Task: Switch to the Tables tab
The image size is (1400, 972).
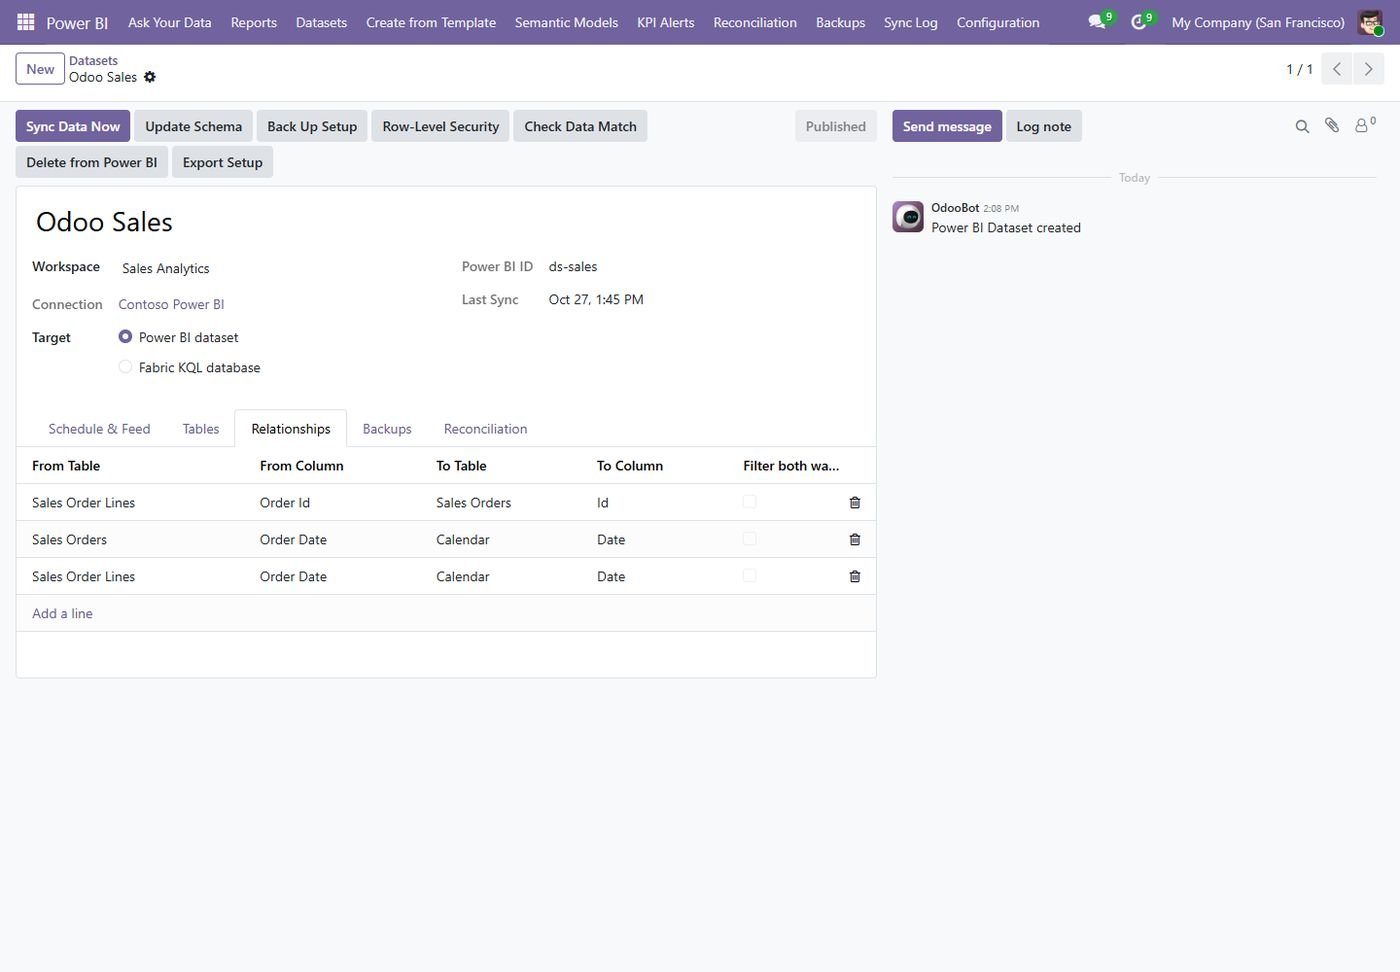Action: pos(201,429)
